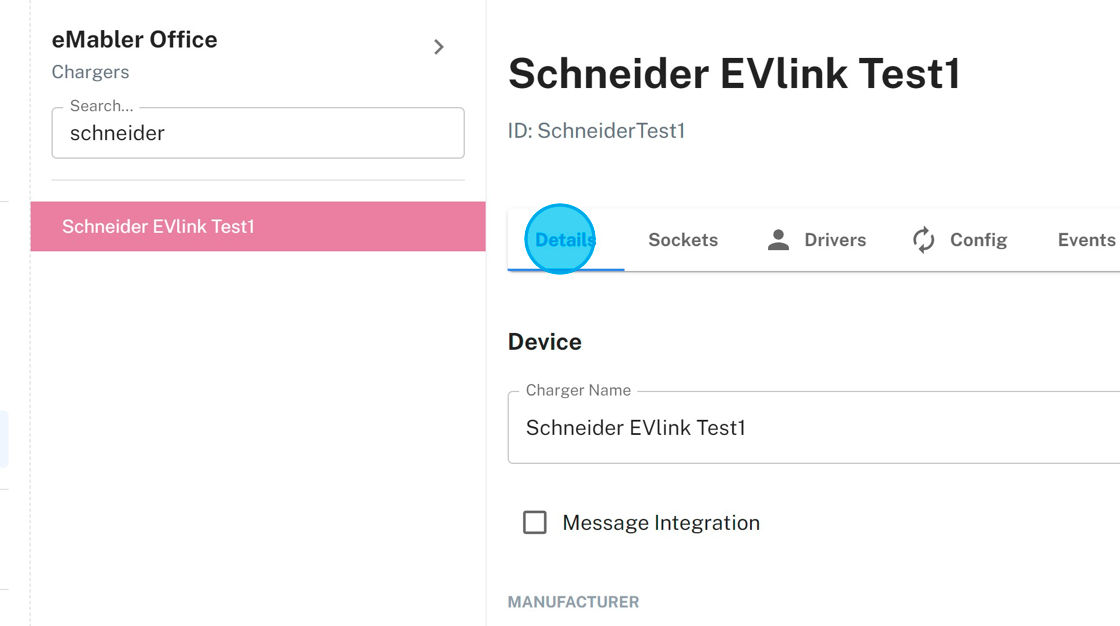Enable the Message Integration checkbox
Screen dimensions: 1120x626
pos(535,522)
